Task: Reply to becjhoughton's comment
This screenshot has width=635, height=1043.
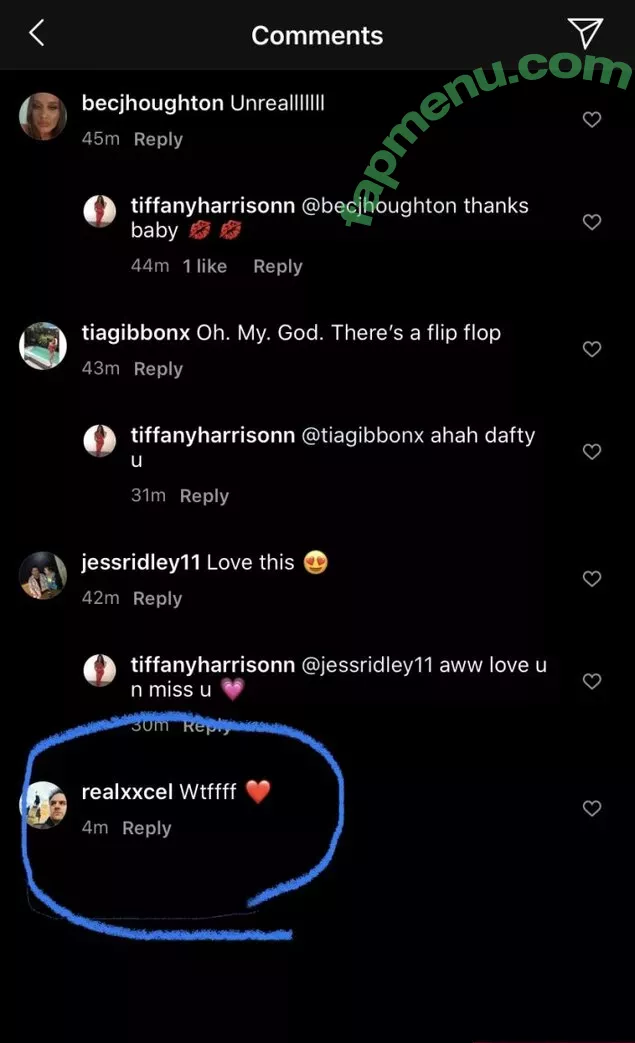Action: point(158,139)
